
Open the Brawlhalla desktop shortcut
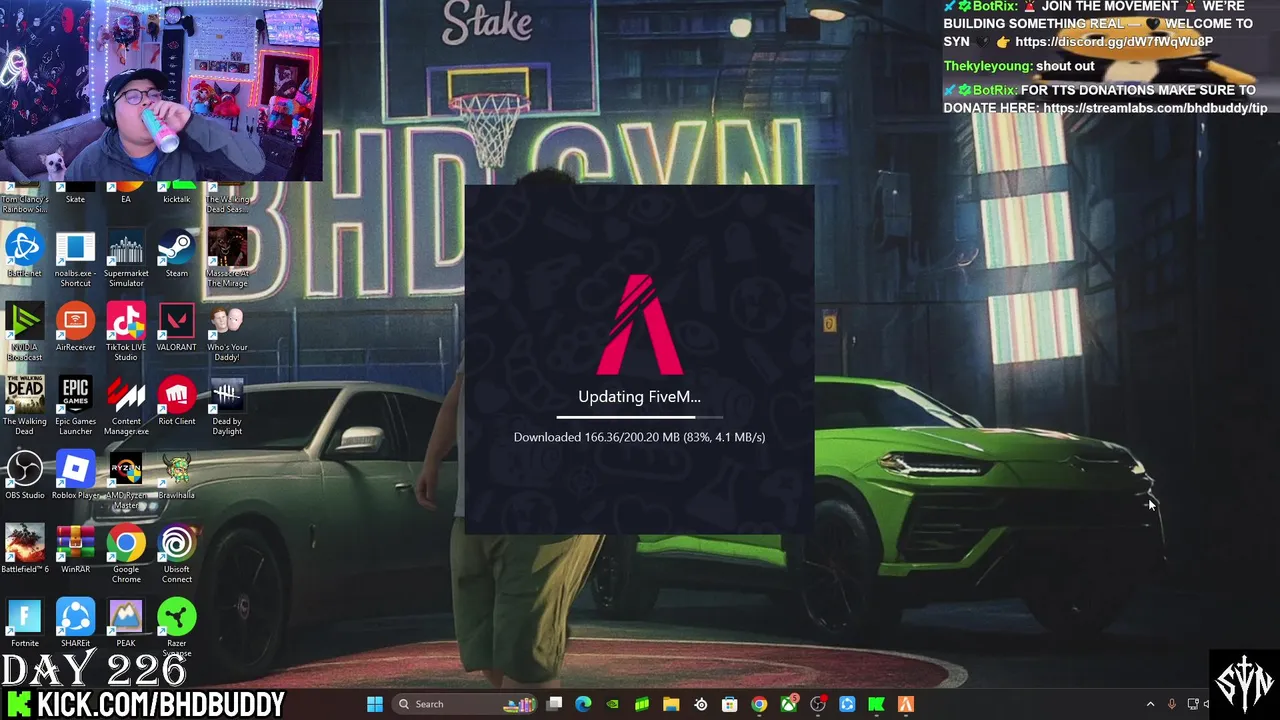pos(177,476)
